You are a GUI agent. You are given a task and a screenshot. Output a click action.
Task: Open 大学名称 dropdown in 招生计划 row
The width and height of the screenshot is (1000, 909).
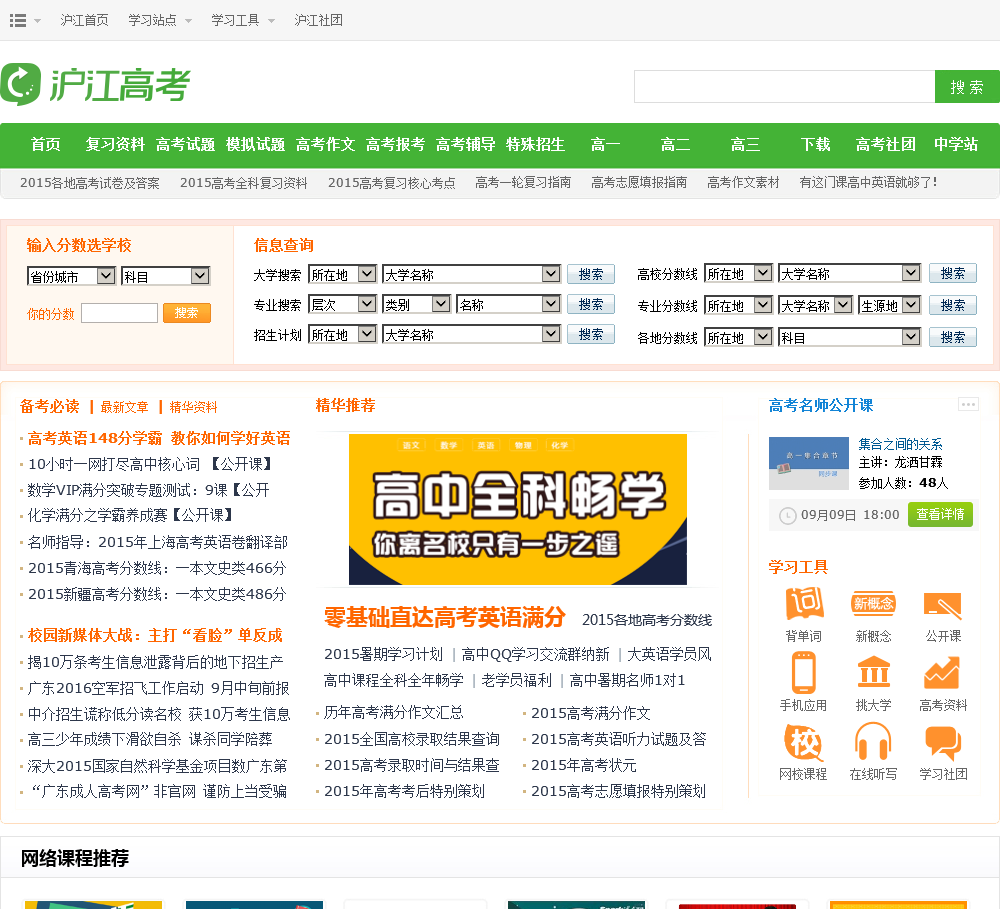pyautogui.click(x=471, y=334)
